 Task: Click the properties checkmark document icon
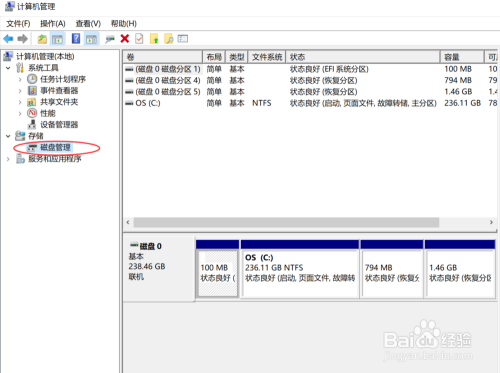pos(139,39)
